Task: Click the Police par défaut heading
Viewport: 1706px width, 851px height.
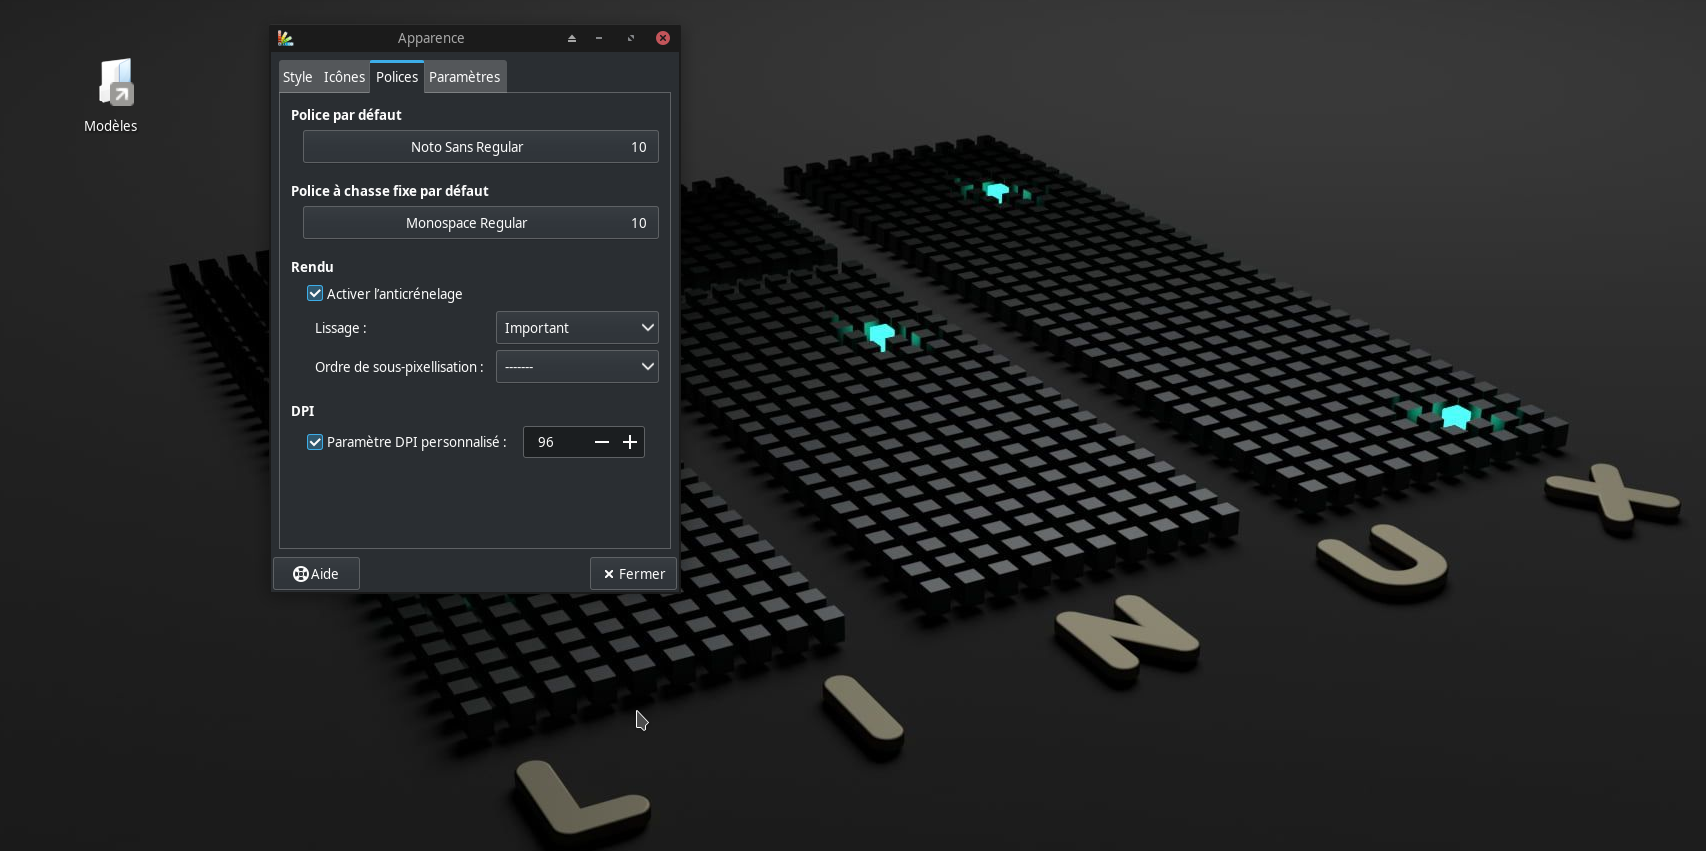Action: tap(346, 115)
